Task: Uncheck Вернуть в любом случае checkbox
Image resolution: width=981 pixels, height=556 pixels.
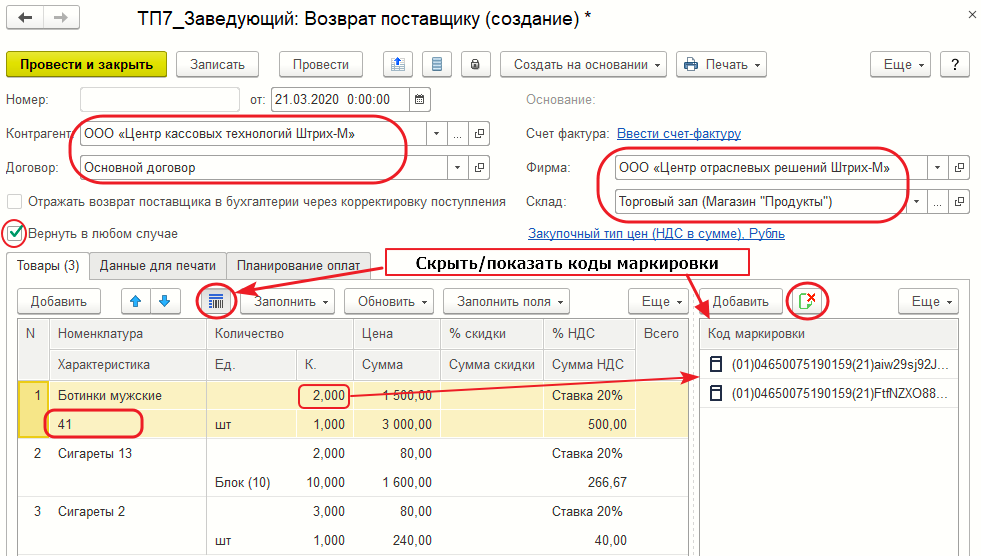Action: (14, 234)
